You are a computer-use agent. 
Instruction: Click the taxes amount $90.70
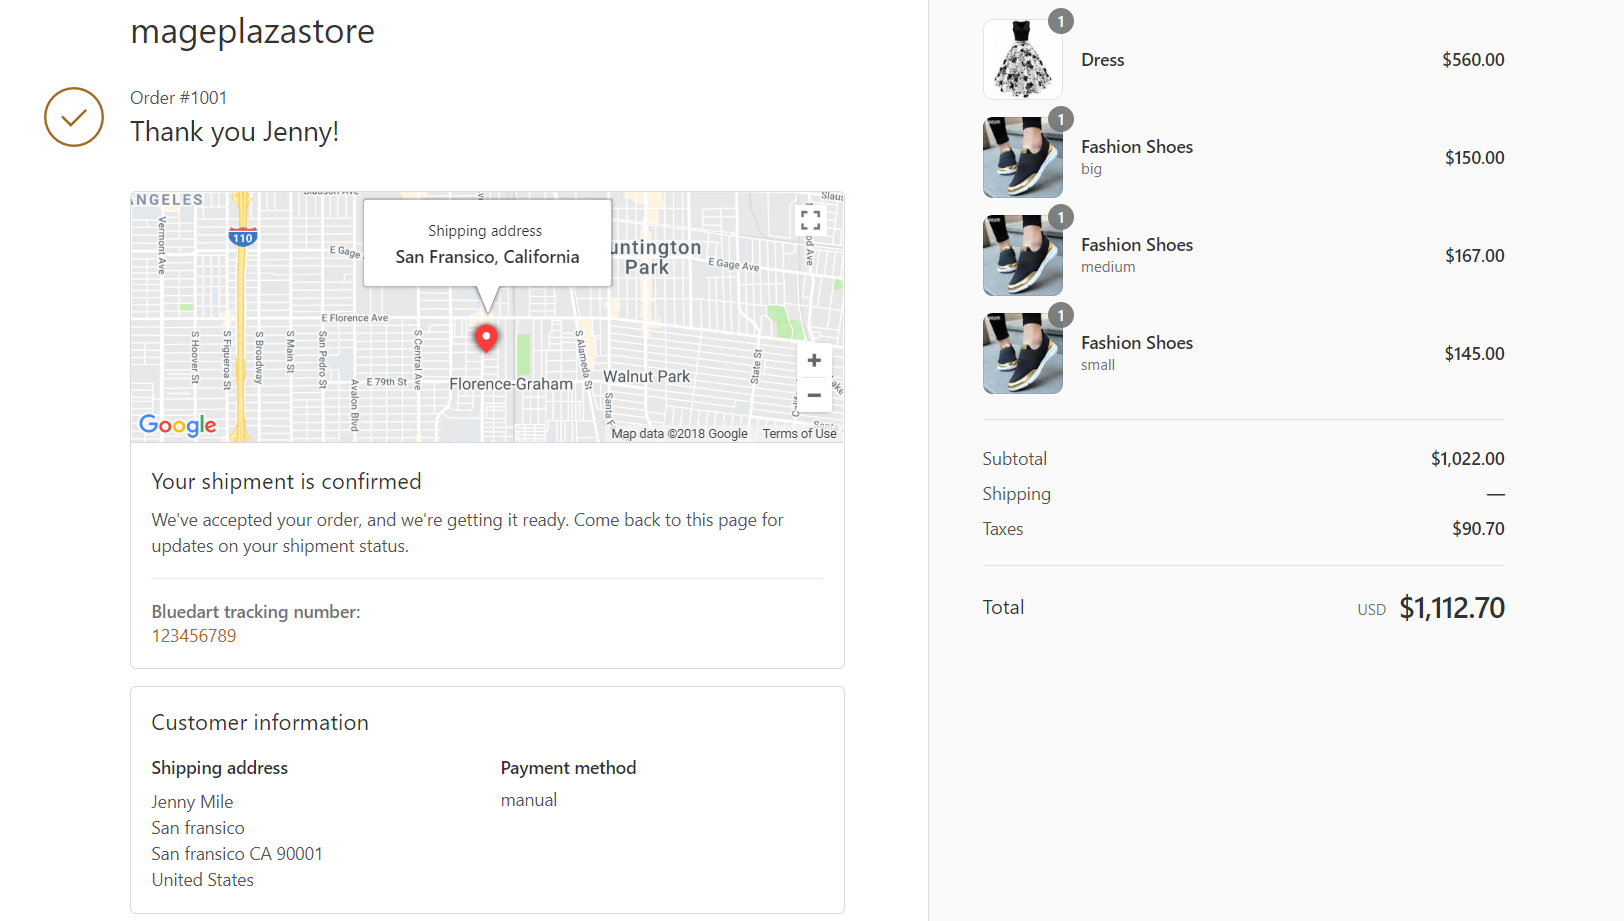[x=1478, y=529]
